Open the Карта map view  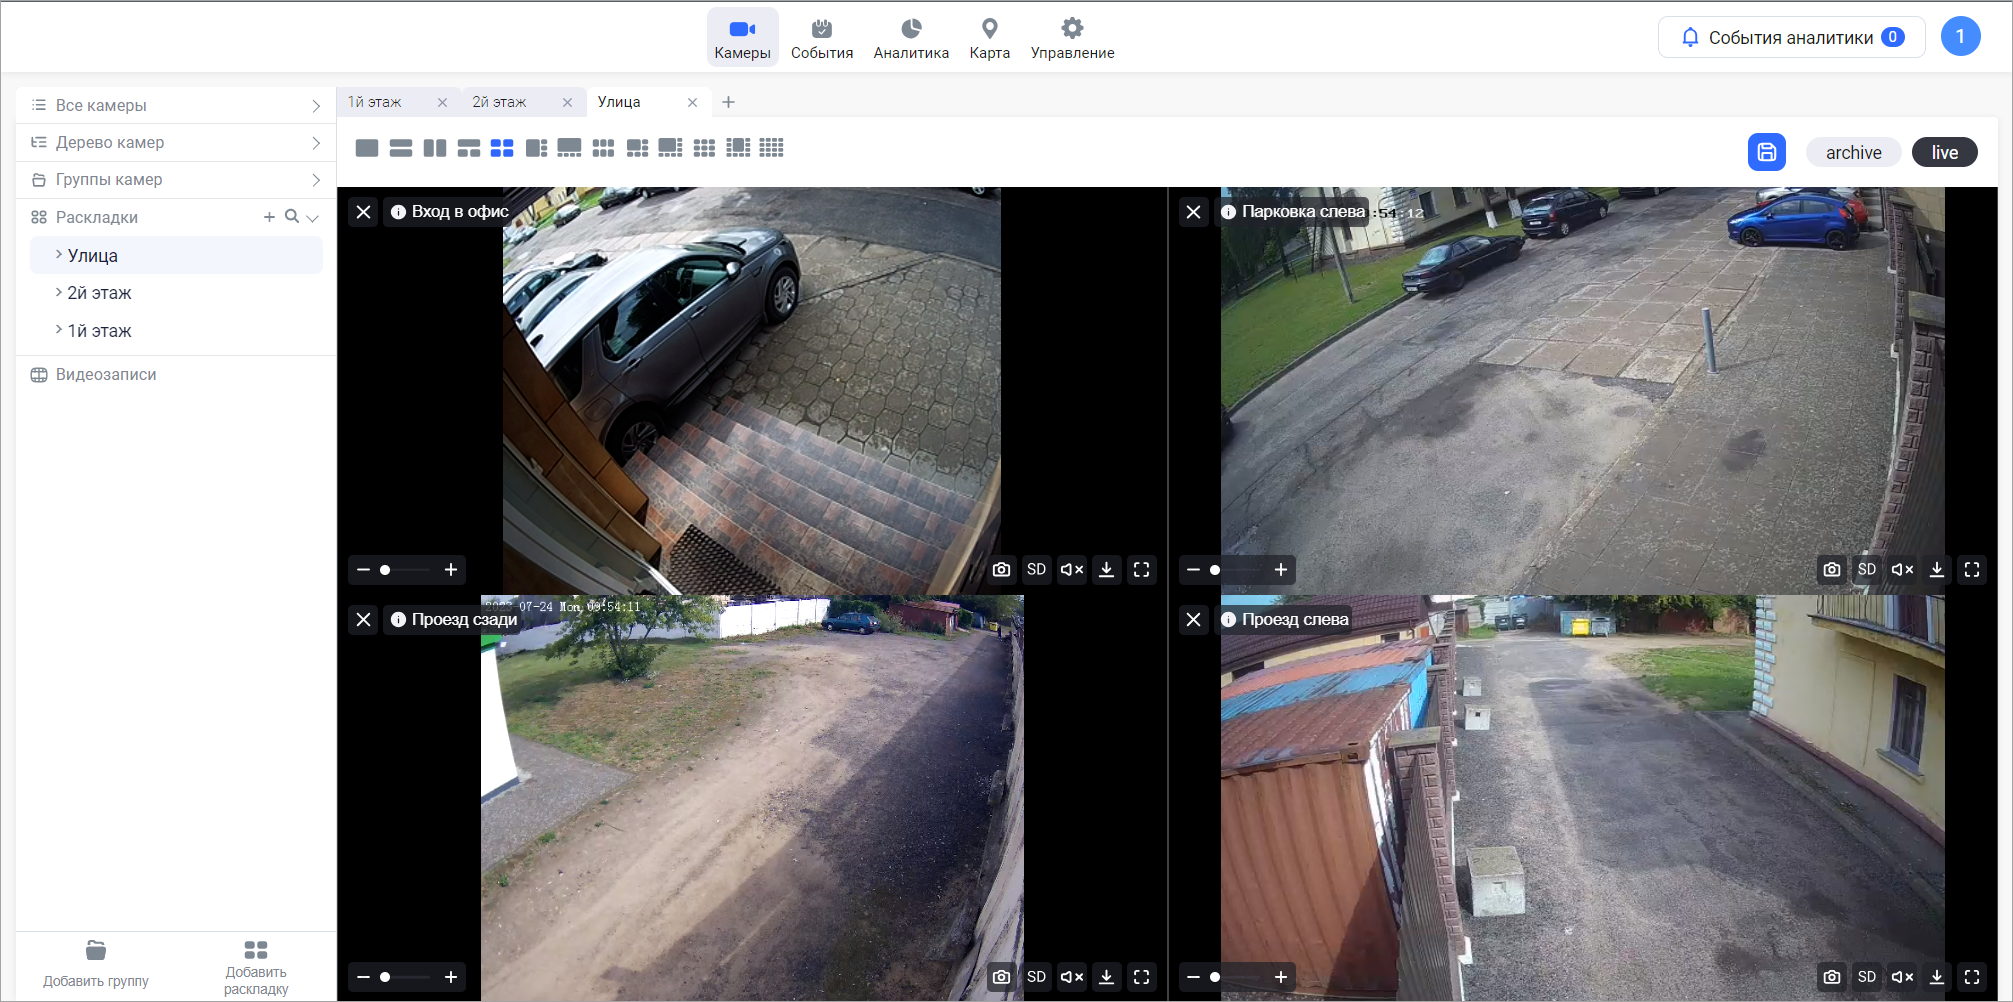(x=989, y=38)
